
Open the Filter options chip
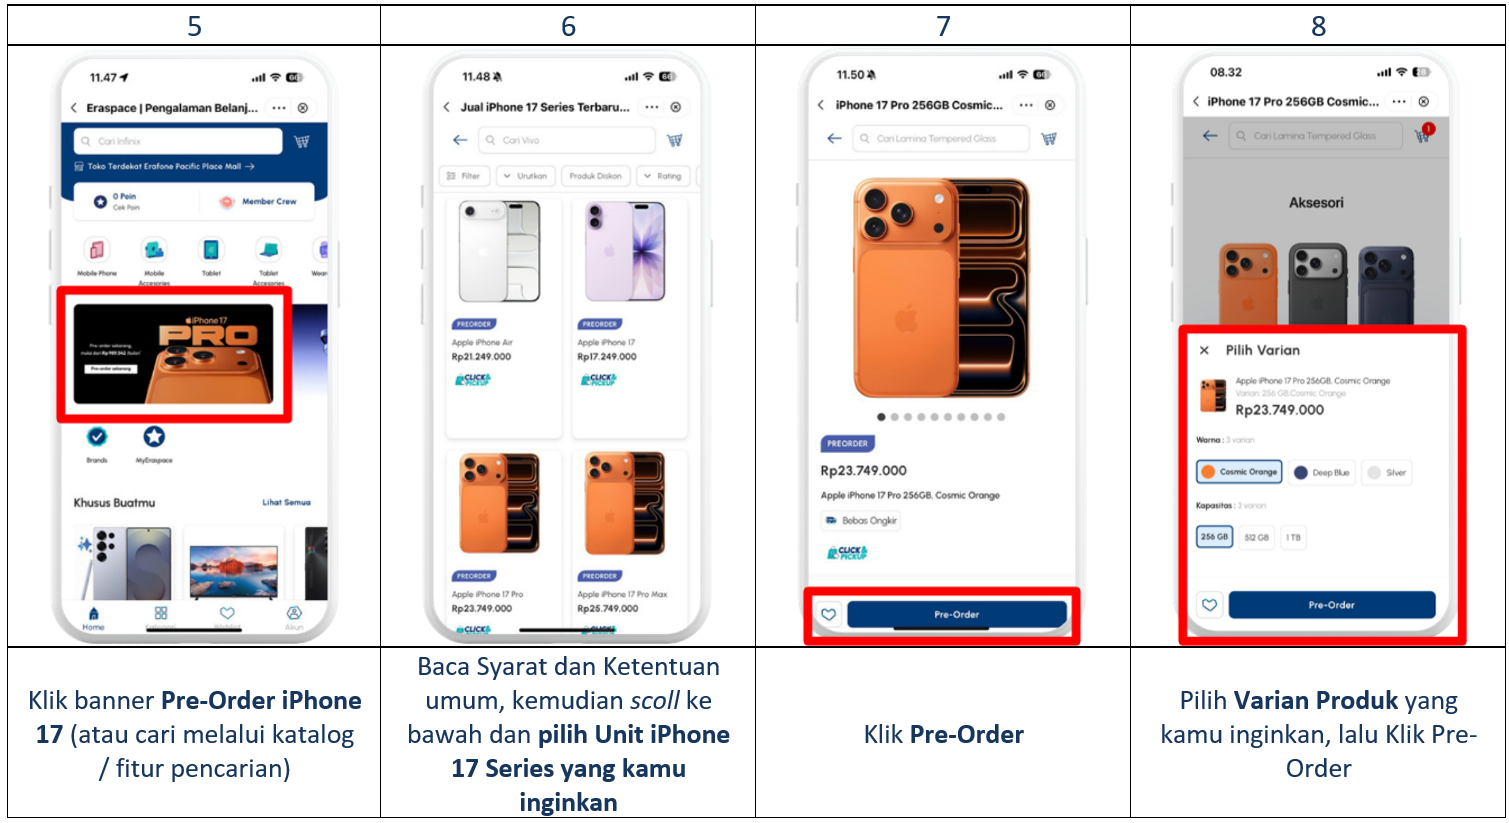[x=464, y=176]
